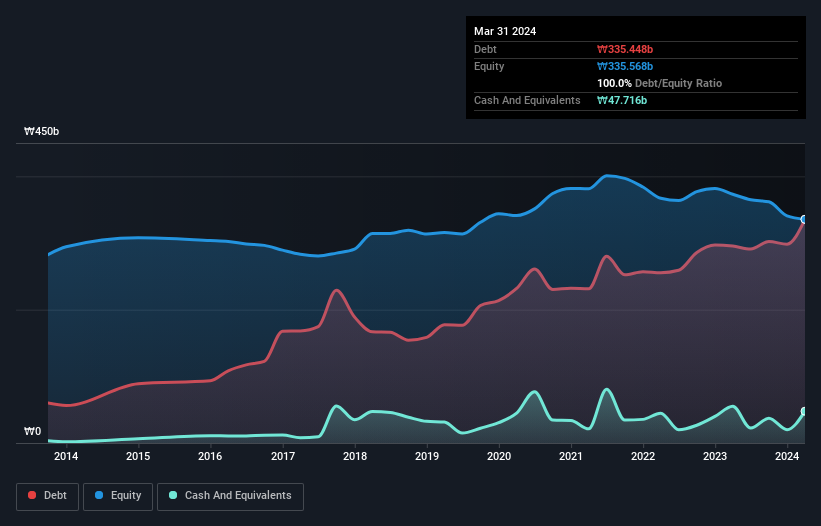Click the 2018 x-axis label

pyautogui.click(x=355, y=456)
